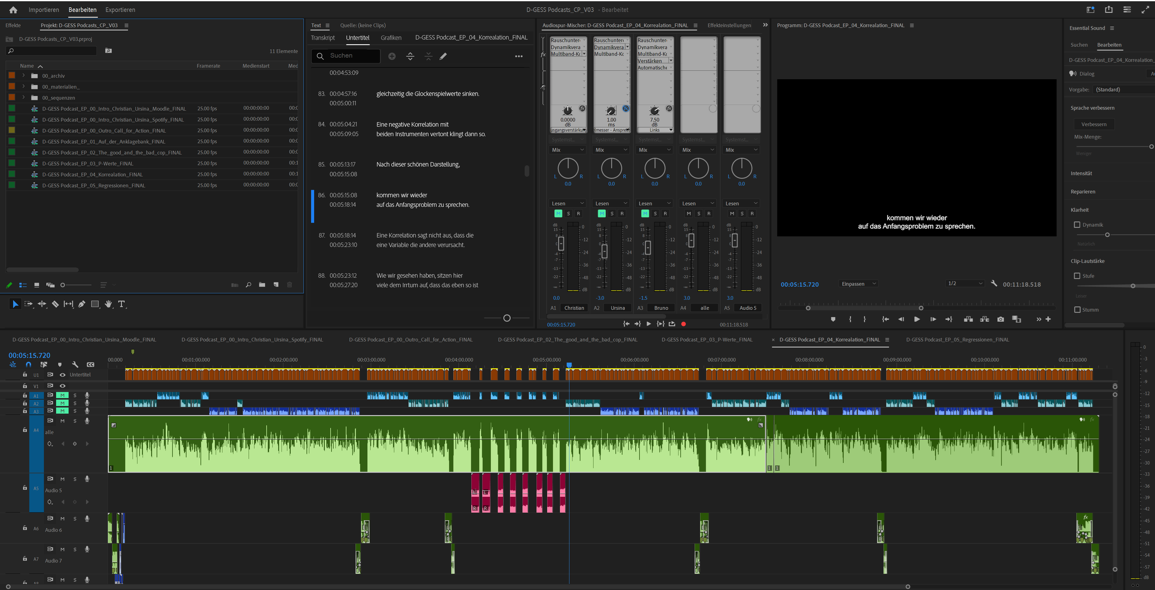The height and width of the screenshot is (590, 1155).
Task: Select the Selection (arrow) tool
Action: [x=15, y=303]
